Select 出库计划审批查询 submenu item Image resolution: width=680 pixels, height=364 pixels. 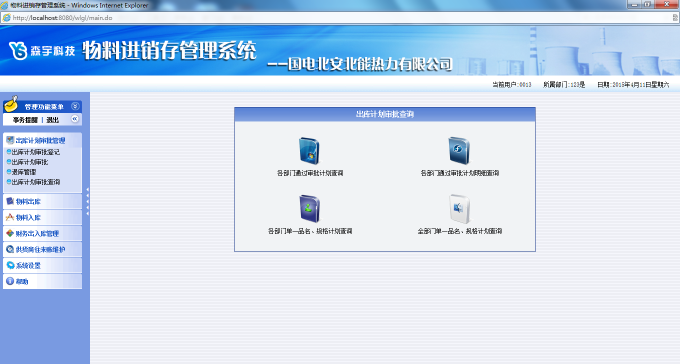click(x=36, y=182)
